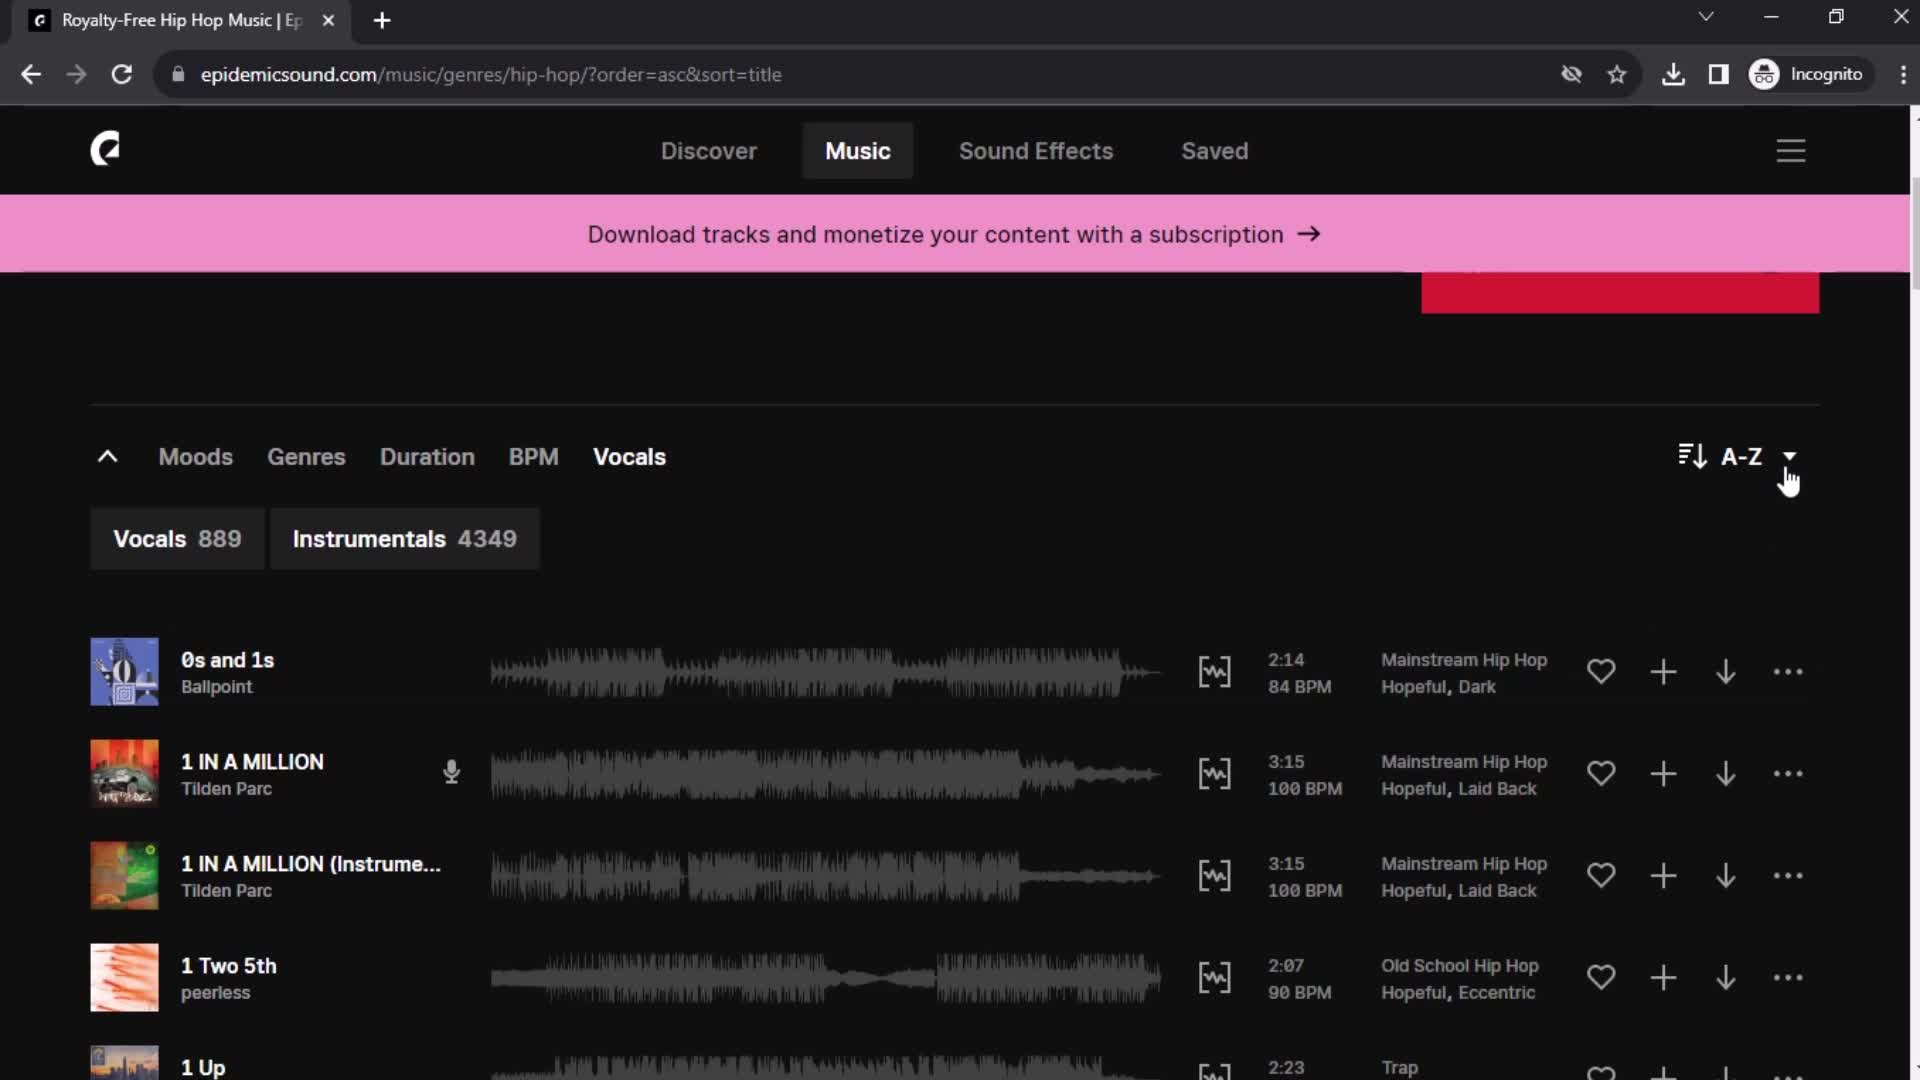Go to the Saved tab
1920x1080 pixels.
[x=1214, y=151]
